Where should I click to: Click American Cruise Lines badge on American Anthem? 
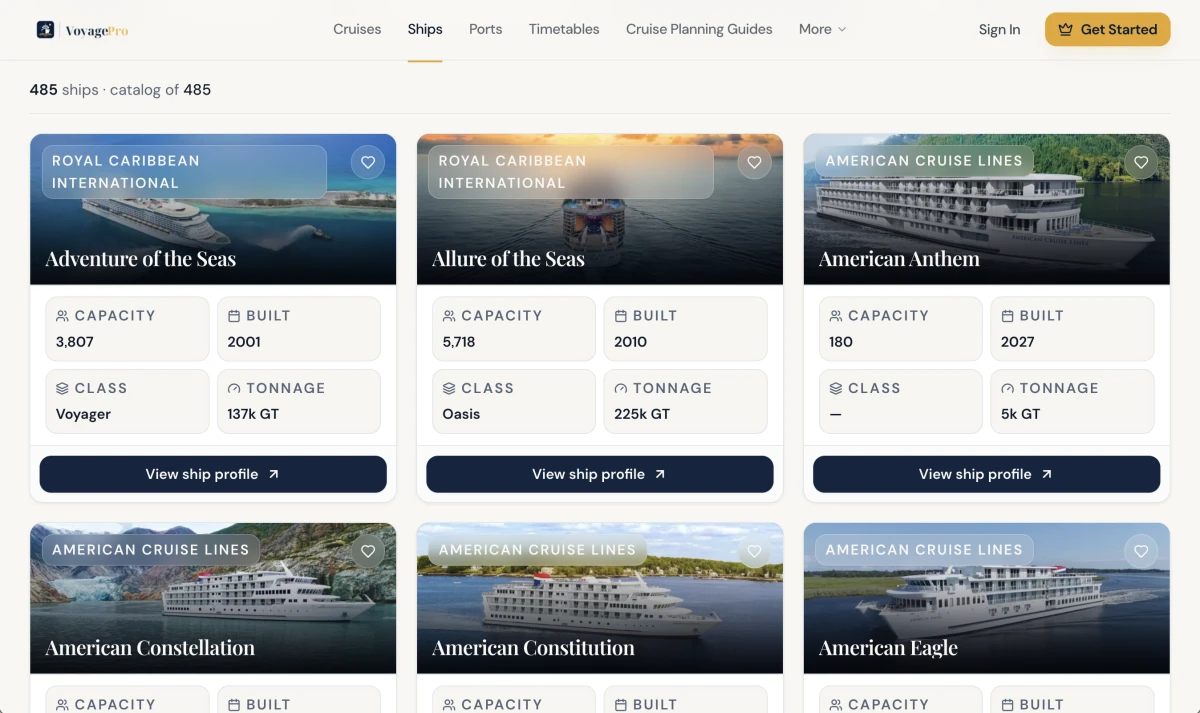(x=924, y=161)
